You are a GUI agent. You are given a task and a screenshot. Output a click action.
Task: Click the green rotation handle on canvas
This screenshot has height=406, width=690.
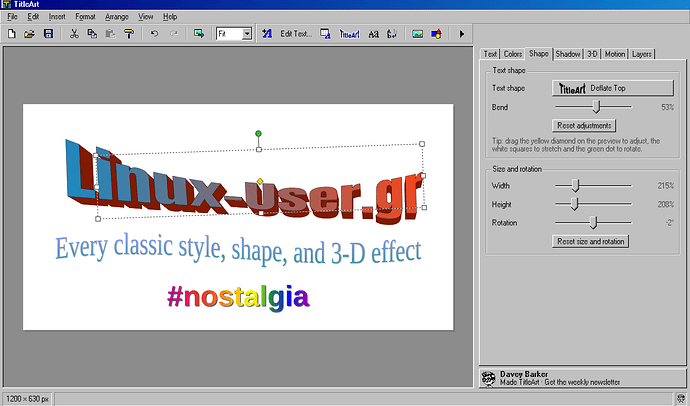point(258,133)
